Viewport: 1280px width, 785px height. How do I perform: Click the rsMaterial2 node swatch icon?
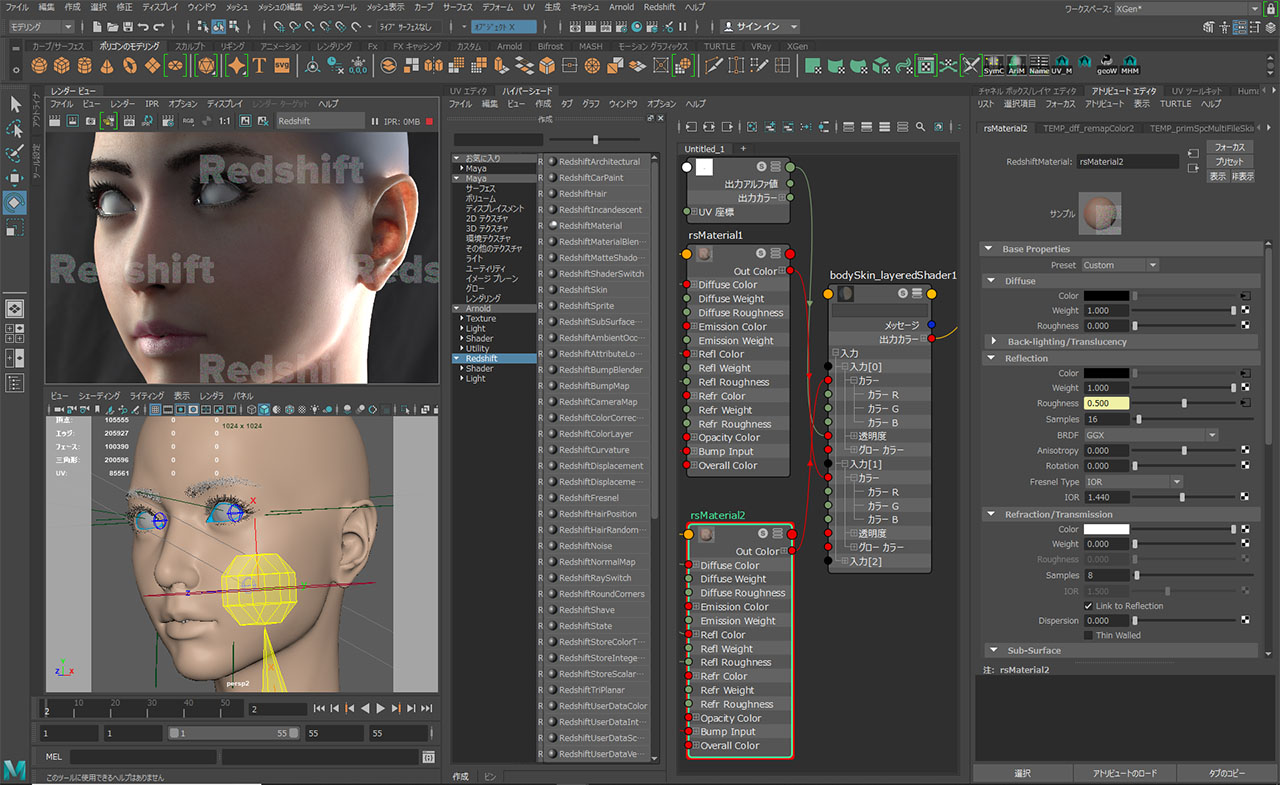pyautogui.click(x=705, y=536)
